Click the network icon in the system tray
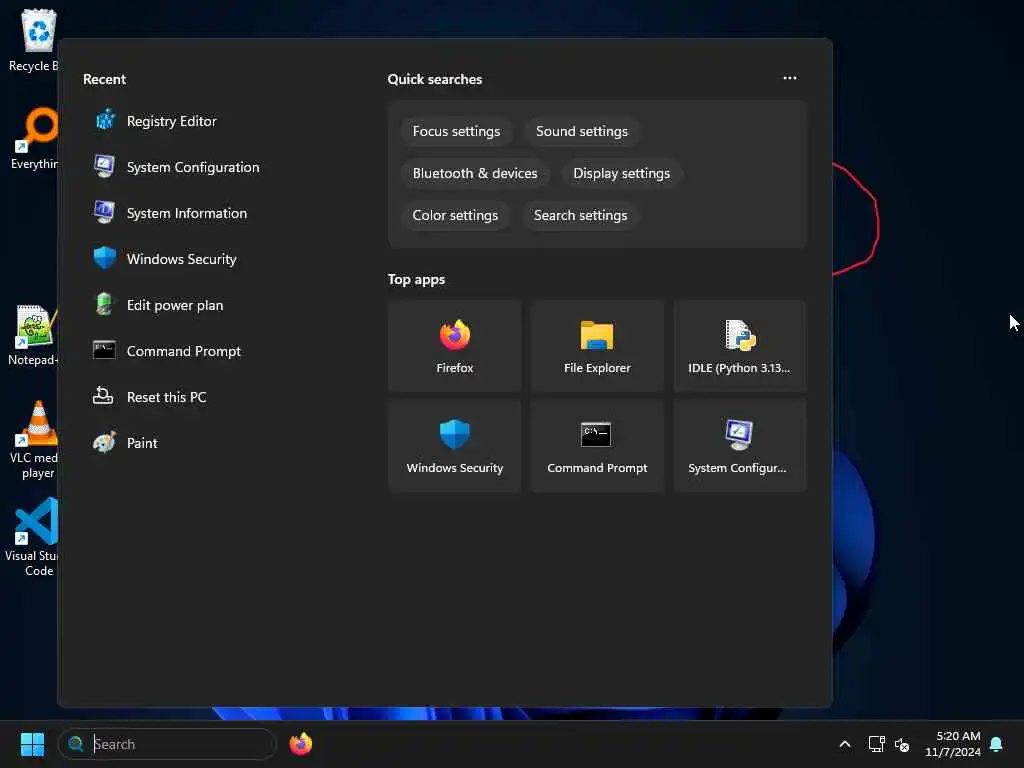This screenshot has width=1024, height=768. click(876, 744)
